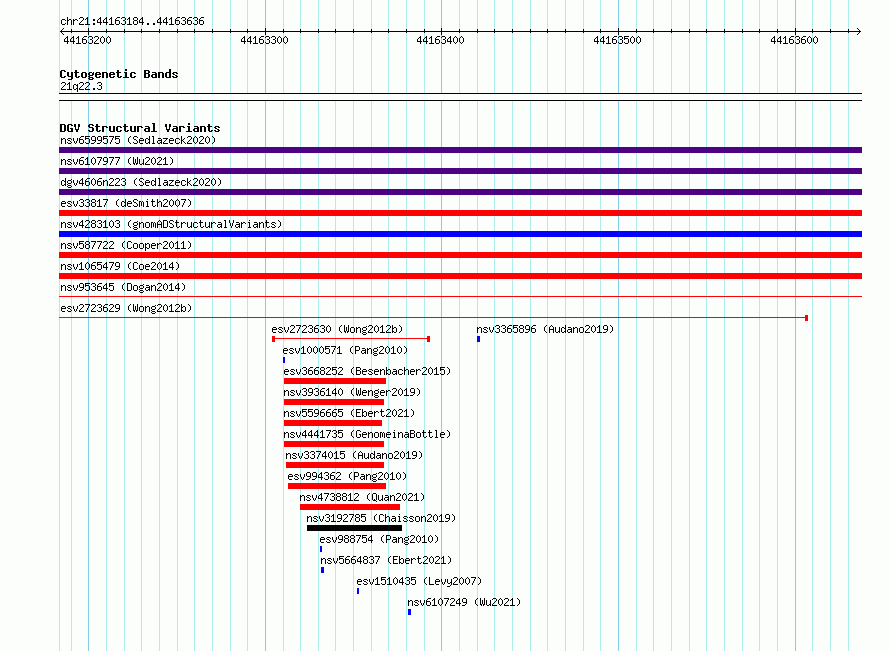Click the DGV Structural Variants track title
The width and height of the screenshot is (890, 651).
coord(140,128)
